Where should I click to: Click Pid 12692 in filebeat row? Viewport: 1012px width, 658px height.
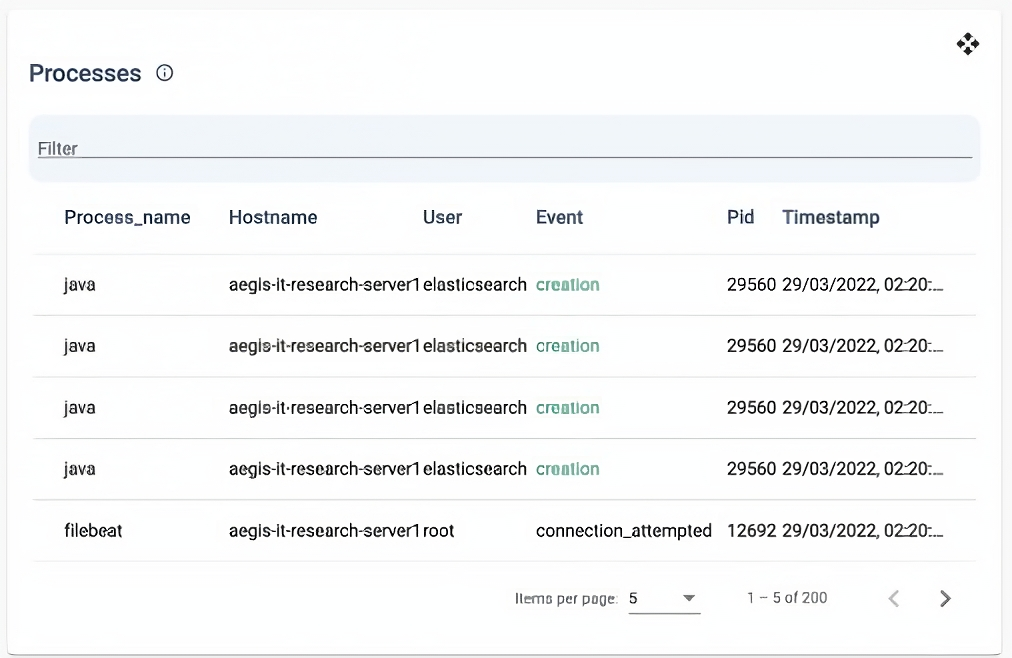click(751, 531)
